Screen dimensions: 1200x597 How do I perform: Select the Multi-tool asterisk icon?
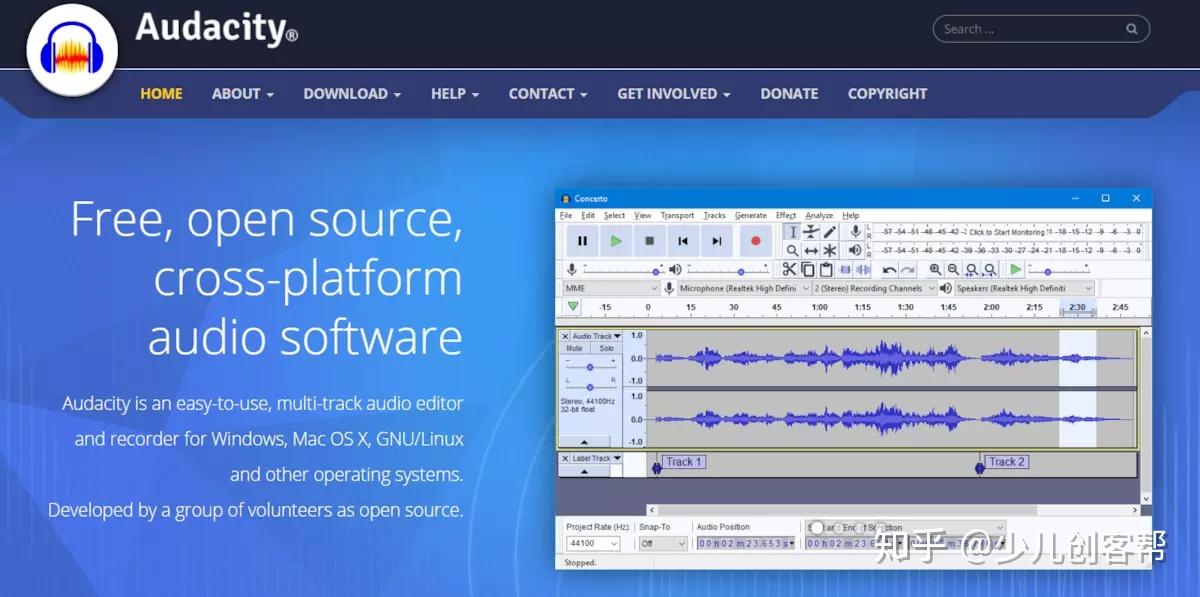click(x=829, y=250)
